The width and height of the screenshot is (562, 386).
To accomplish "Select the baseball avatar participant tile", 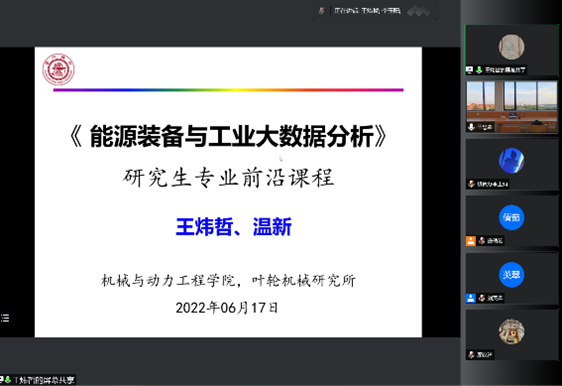I will (x=511, y=50).
